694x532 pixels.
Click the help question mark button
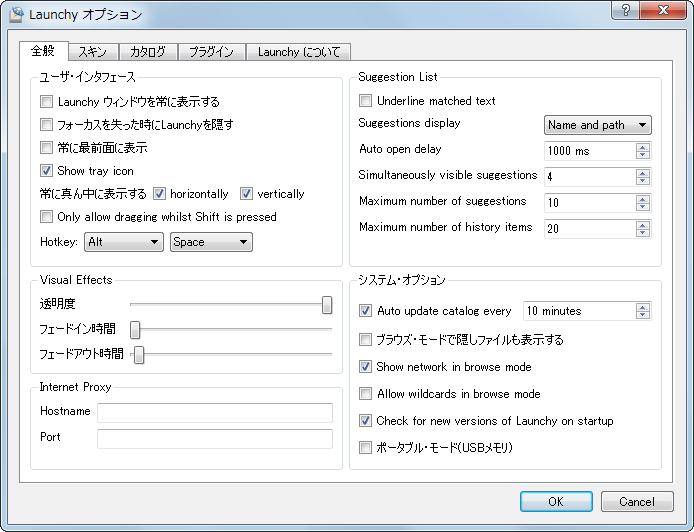tap(625, 10)
